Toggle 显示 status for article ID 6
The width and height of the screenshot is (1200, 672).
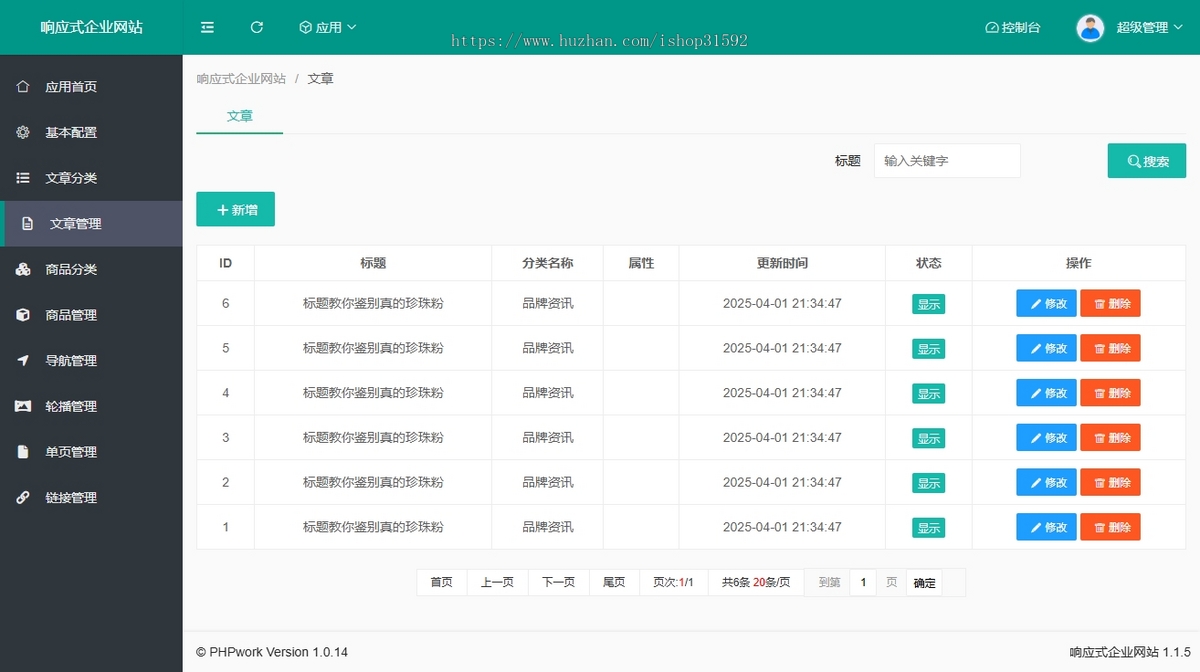coord(928,305)
